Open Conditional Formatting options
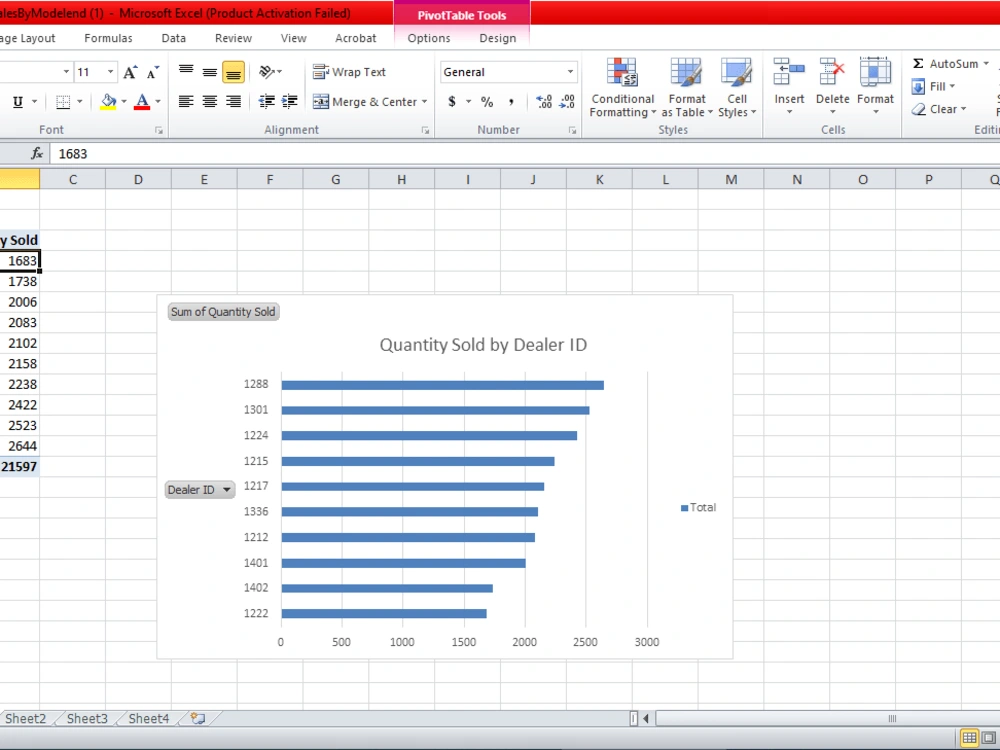This screenshot has width=1000, height=750. pyautogui.click(x=621, y=88)
